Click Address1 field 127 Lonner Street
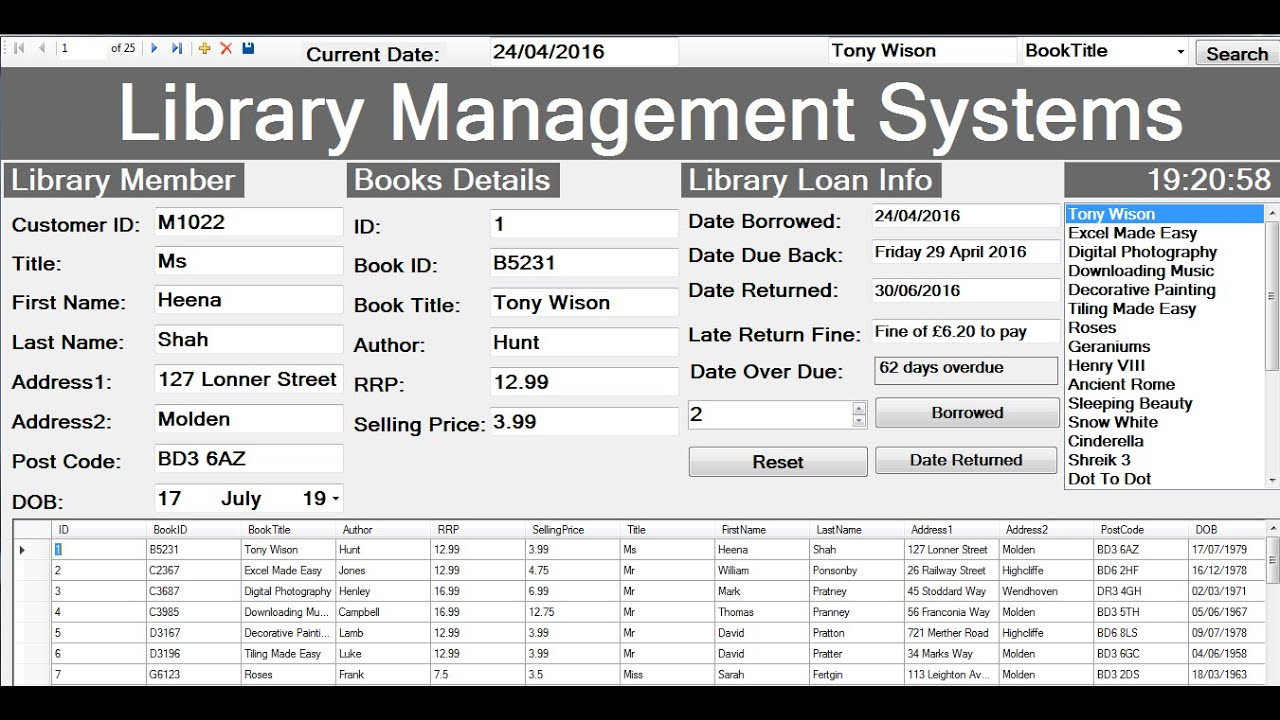 (249, 380)
